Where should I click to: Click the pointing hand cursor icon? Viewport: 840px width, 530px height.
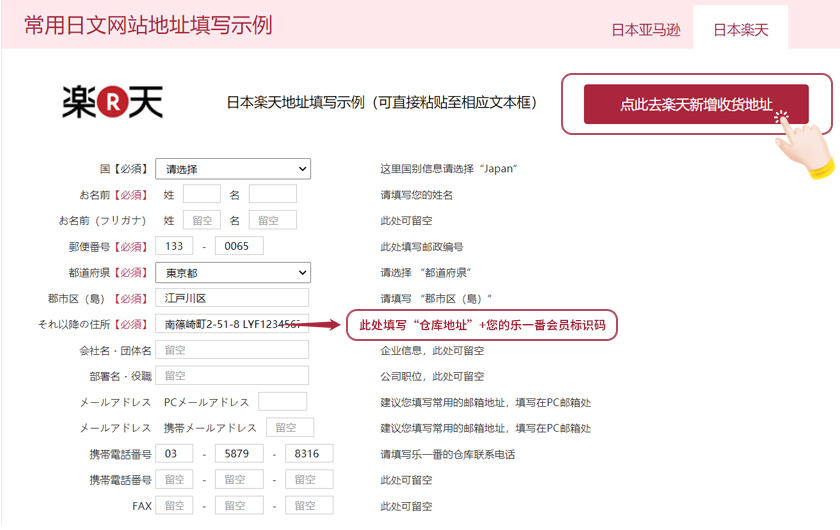(x=807, y=141)
